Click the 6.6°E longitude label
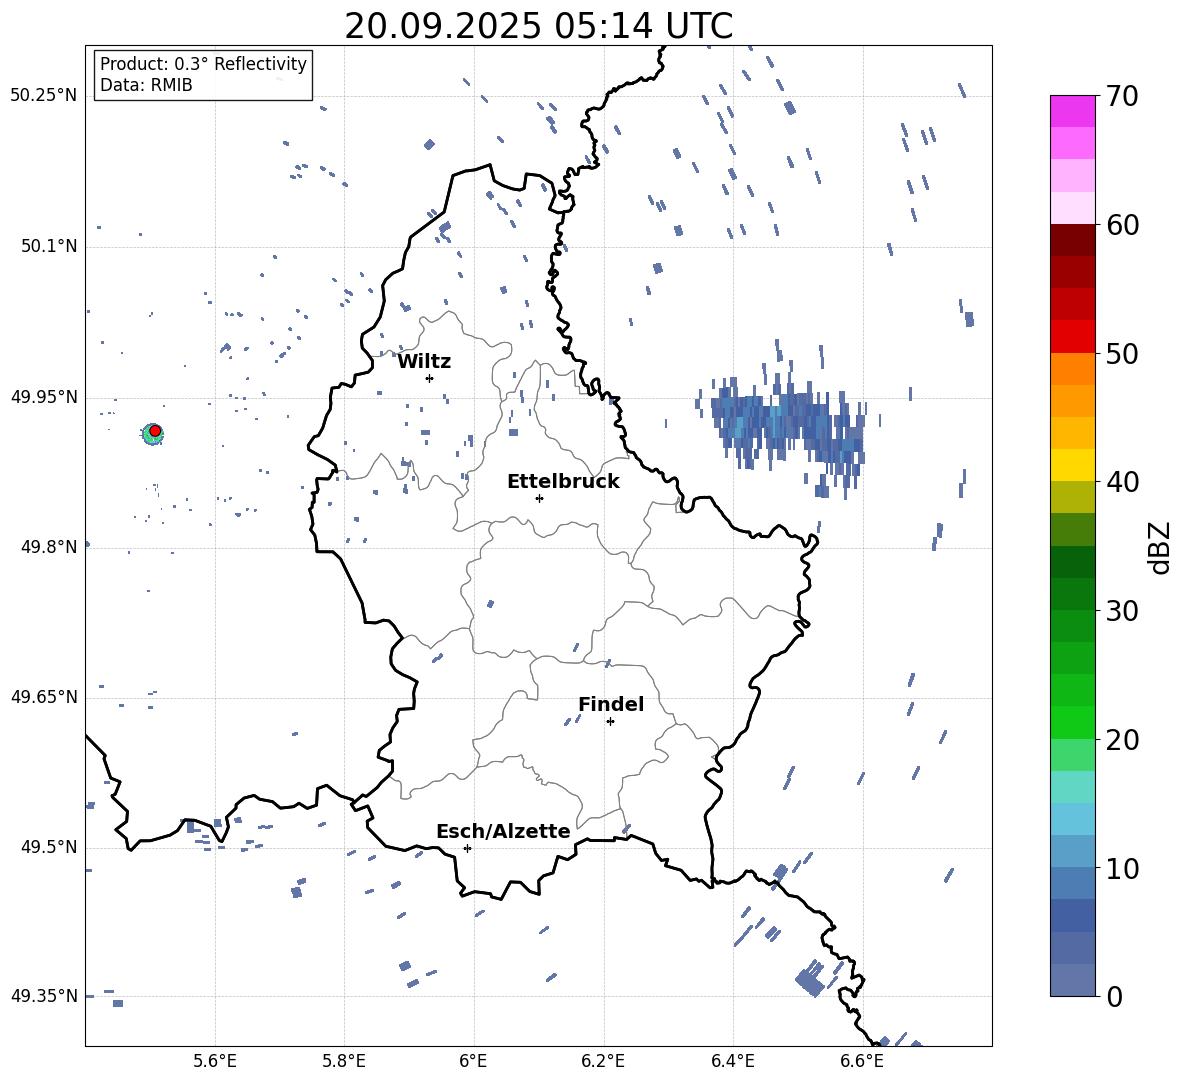The height and width of the screenshot is (1081, 1184). point(862,1062)
